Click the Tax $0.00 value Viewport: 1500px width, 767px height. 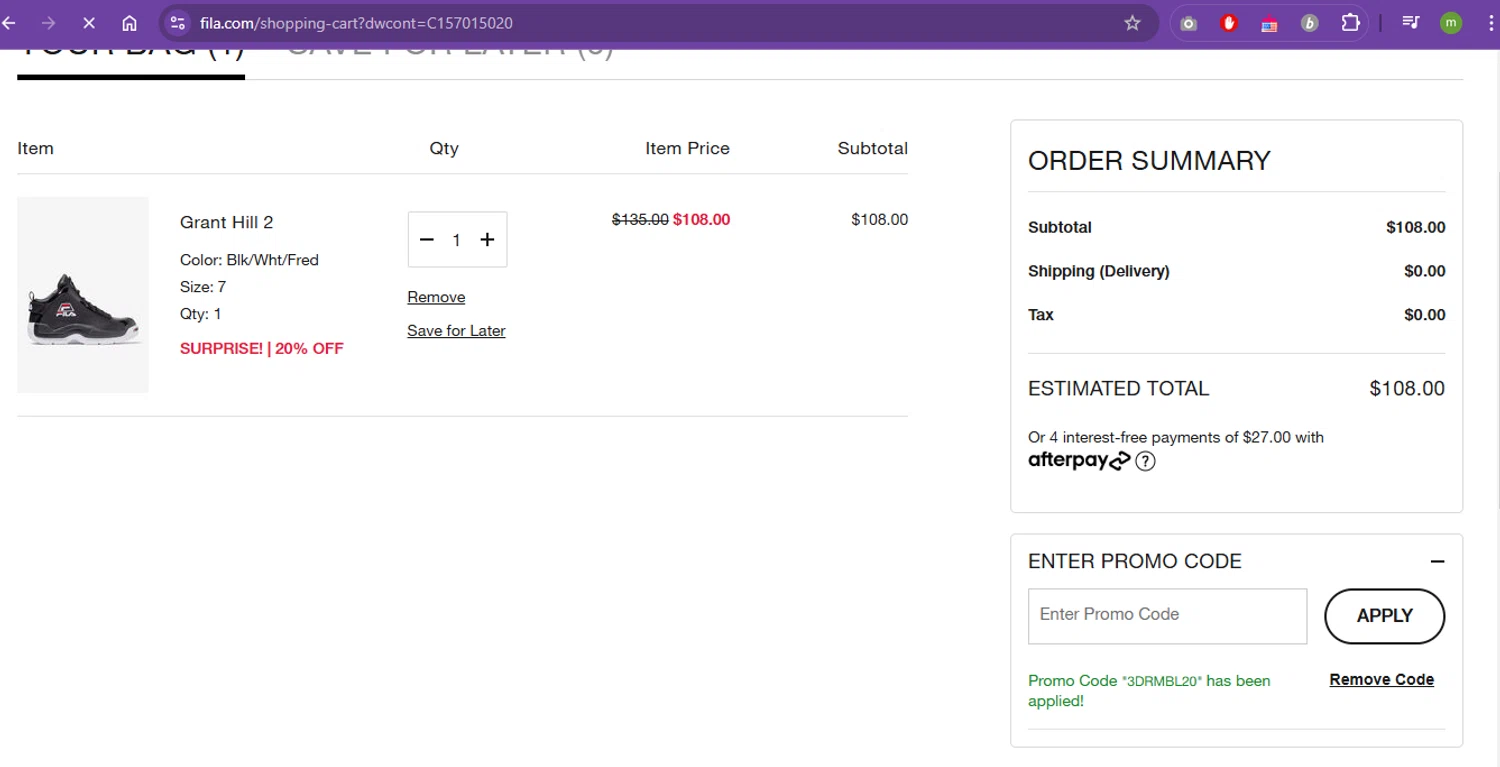click(1424, 315)
